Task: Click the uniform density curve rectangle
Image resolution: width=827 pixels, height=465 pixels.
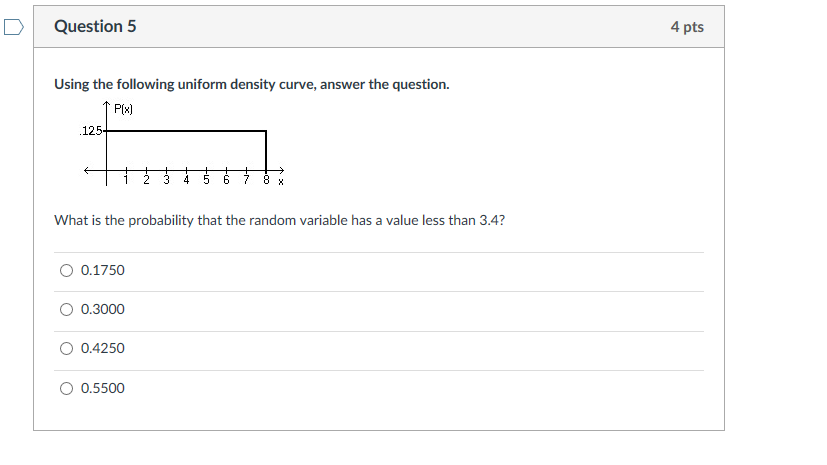Action: pos(187,150)
